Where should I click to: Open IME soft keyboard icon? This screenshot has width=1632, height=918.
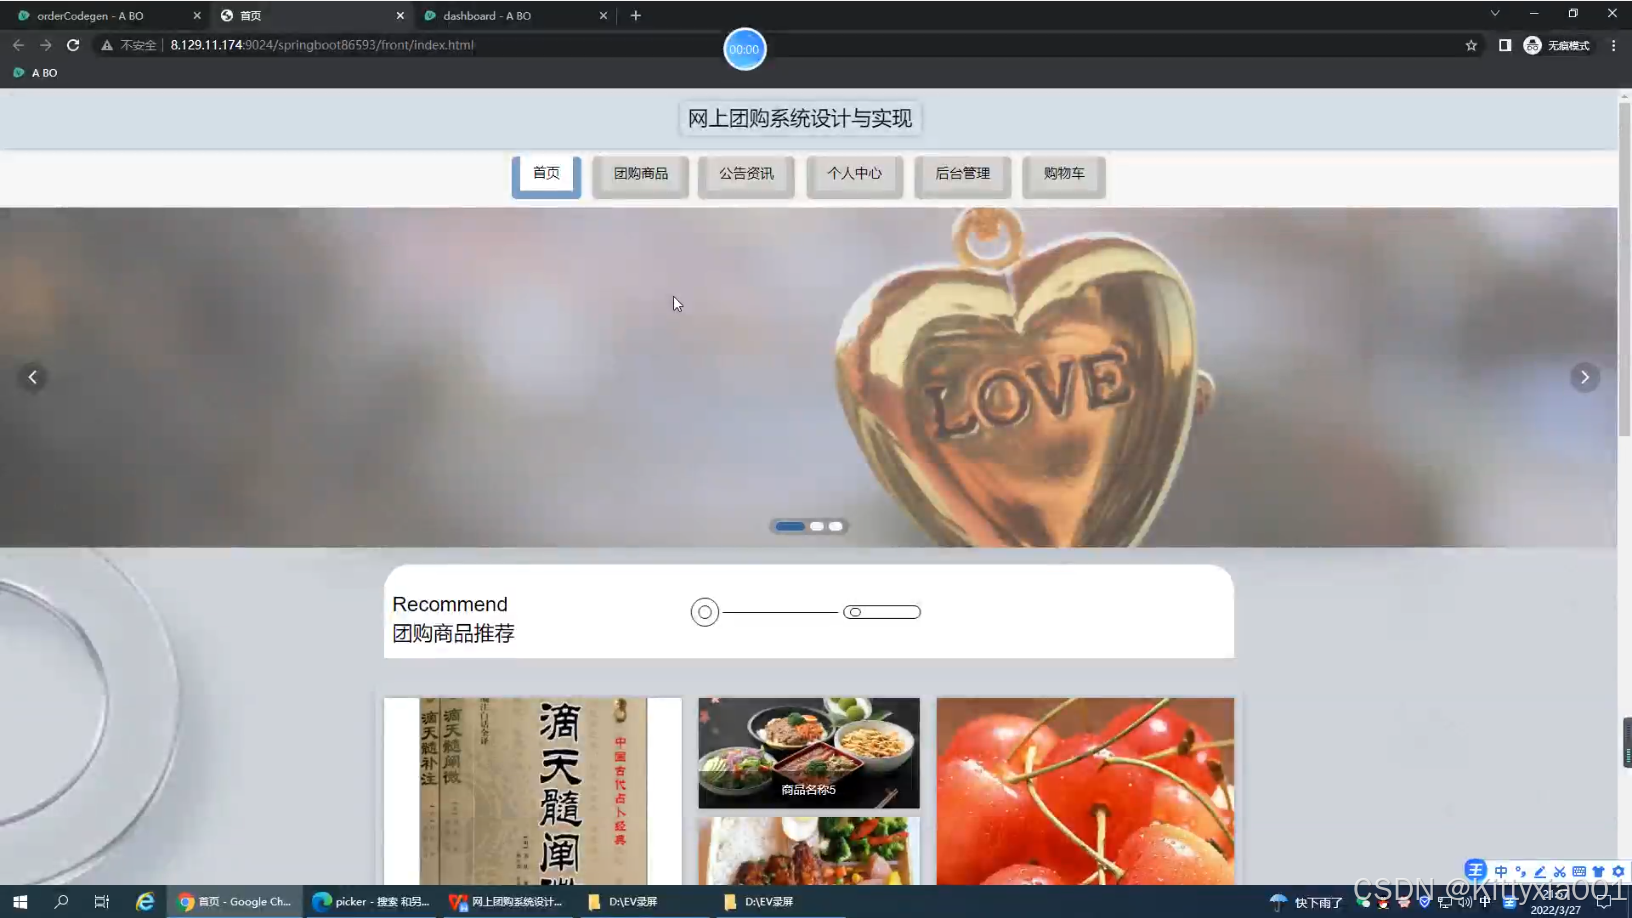tap(1579, 871)
